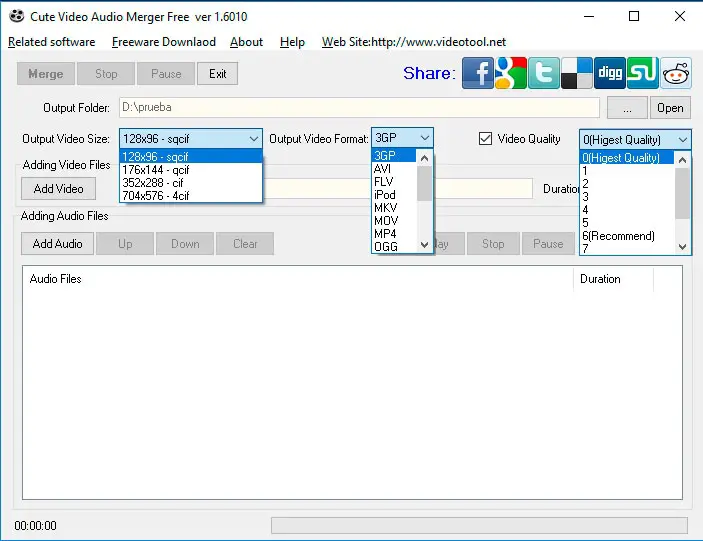703x541 pixels.
Task: Select 128x96 - sqcif video size
Action: click(191, 157)
